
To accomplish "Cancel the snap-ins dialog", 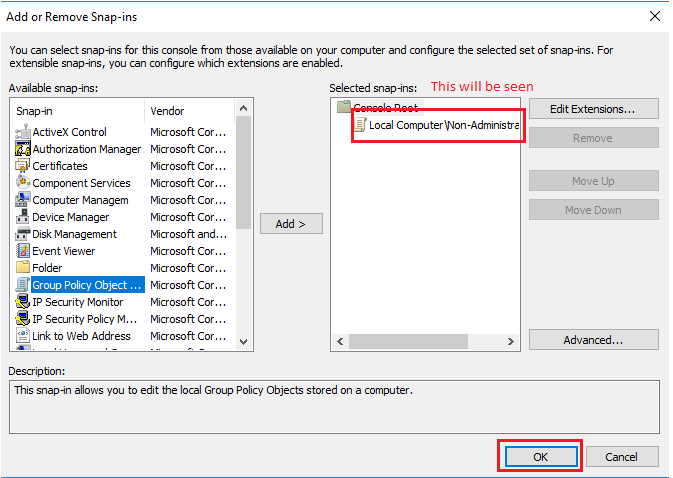I will [x=622, y=456].
